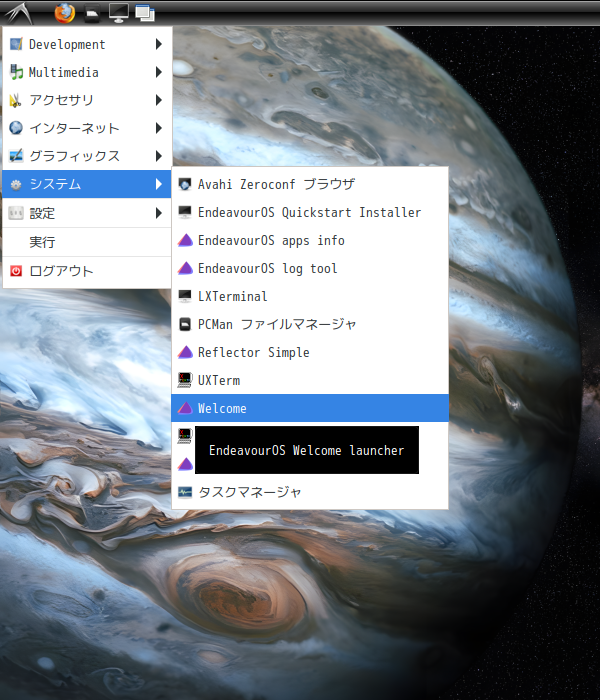The width and height of the screenshot is (600, 700).
Task: Start Reflector Simple
Action: pyautogui.click(x=310, y=352)
